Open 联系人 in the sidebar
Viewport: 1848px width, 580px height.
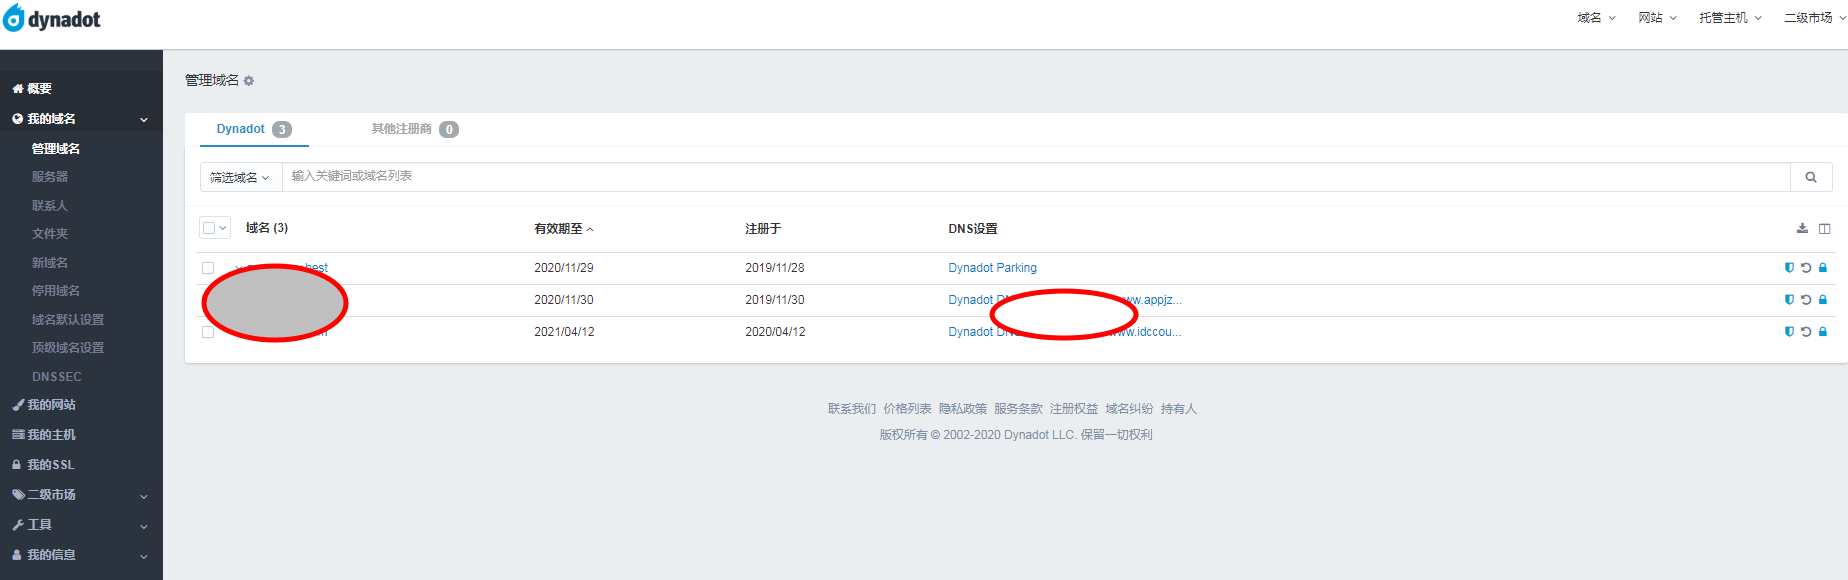pyautogui.click(x=50, y=206)
